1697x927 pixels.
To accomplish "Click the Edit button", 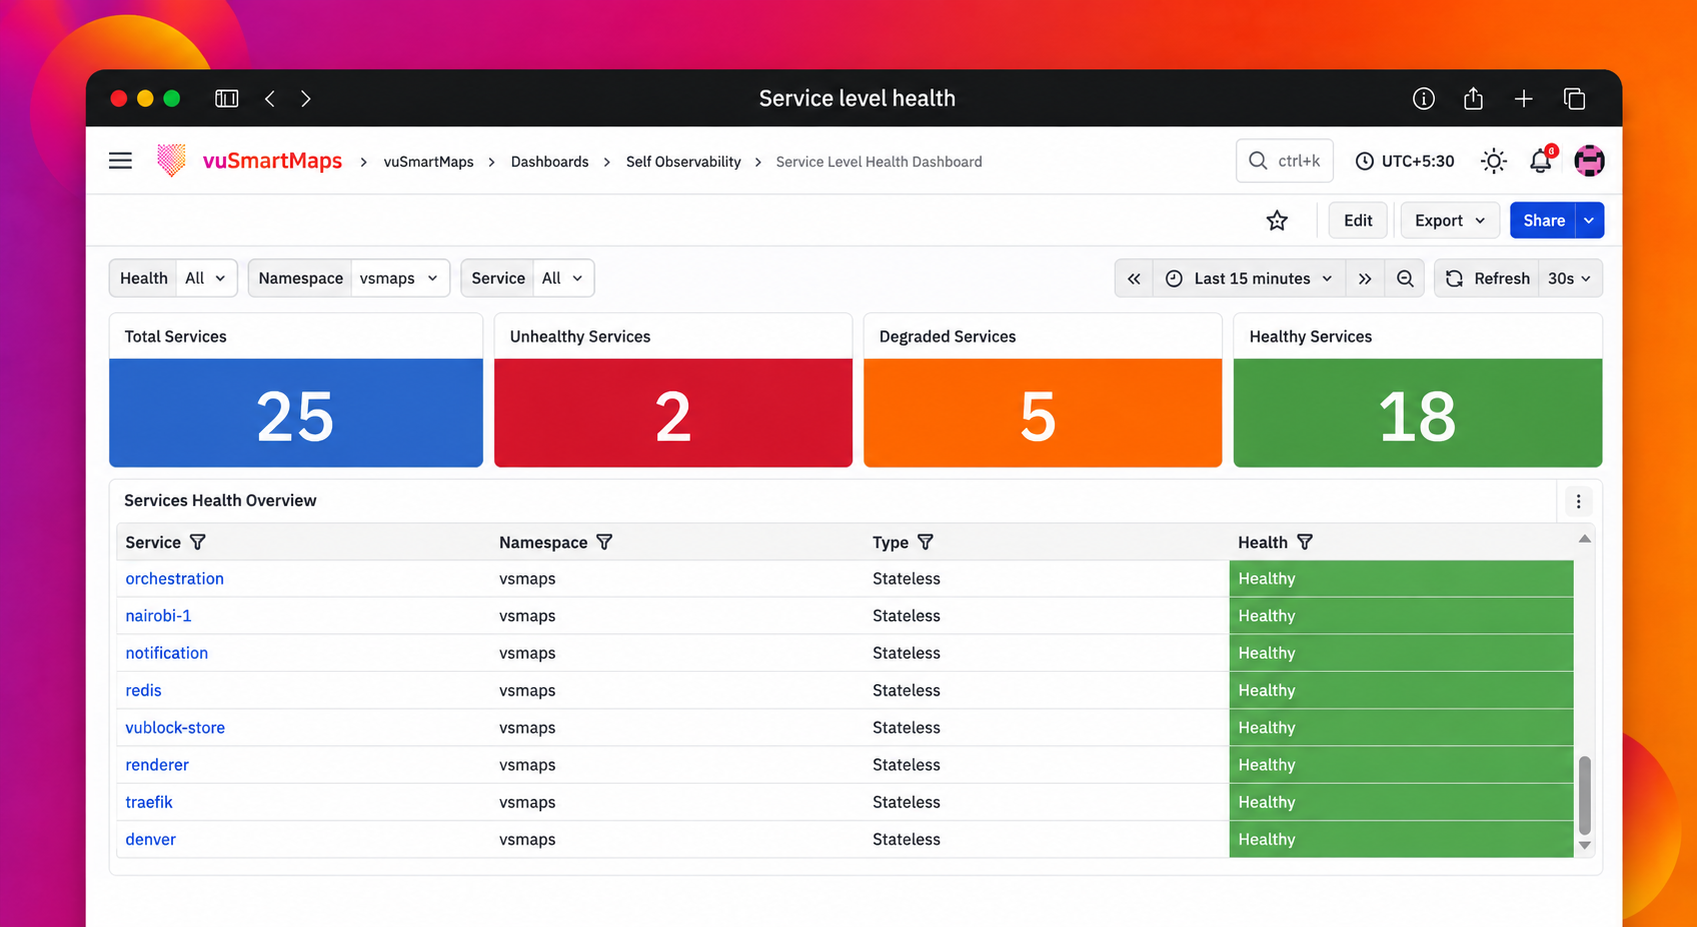I will pos(1358,220).
